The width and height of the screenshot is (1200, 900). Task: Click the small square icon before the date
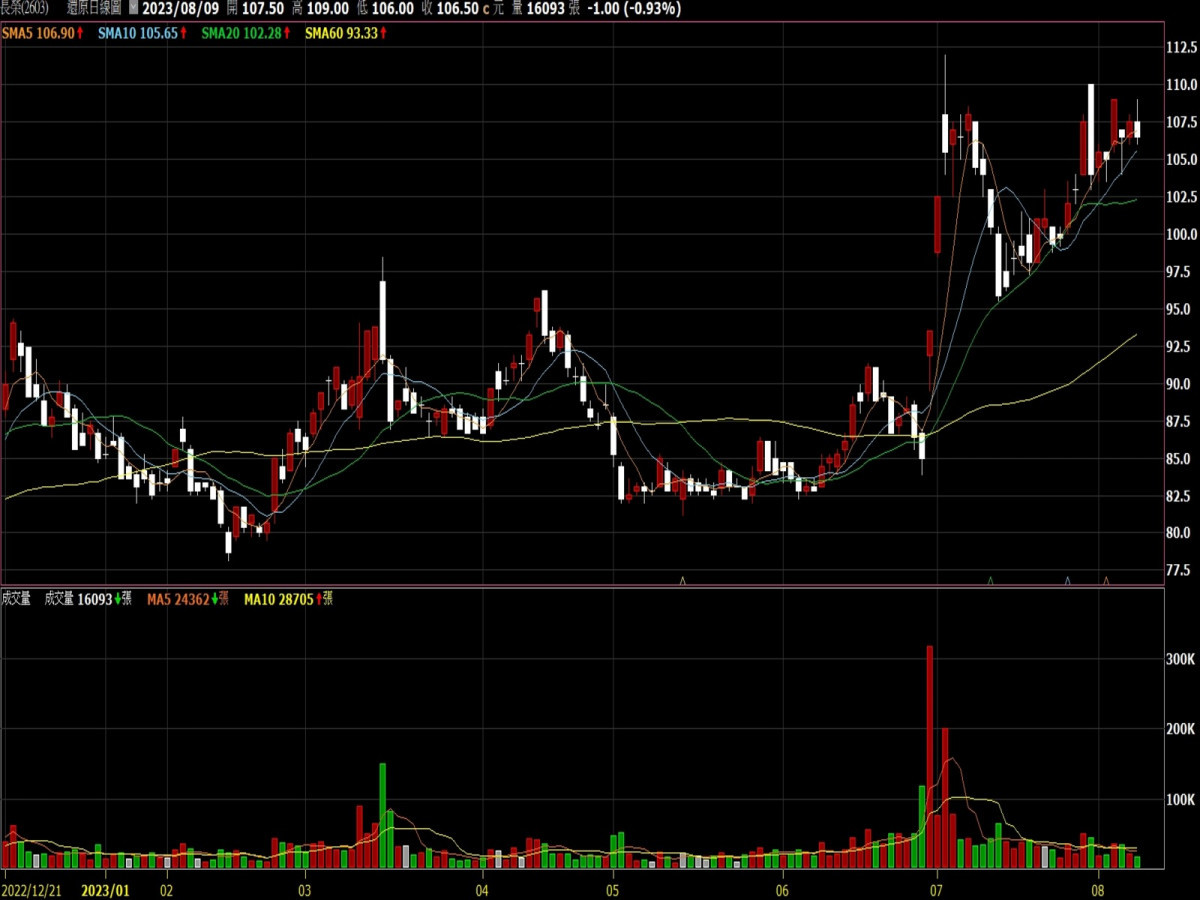(x=134, y=8)
